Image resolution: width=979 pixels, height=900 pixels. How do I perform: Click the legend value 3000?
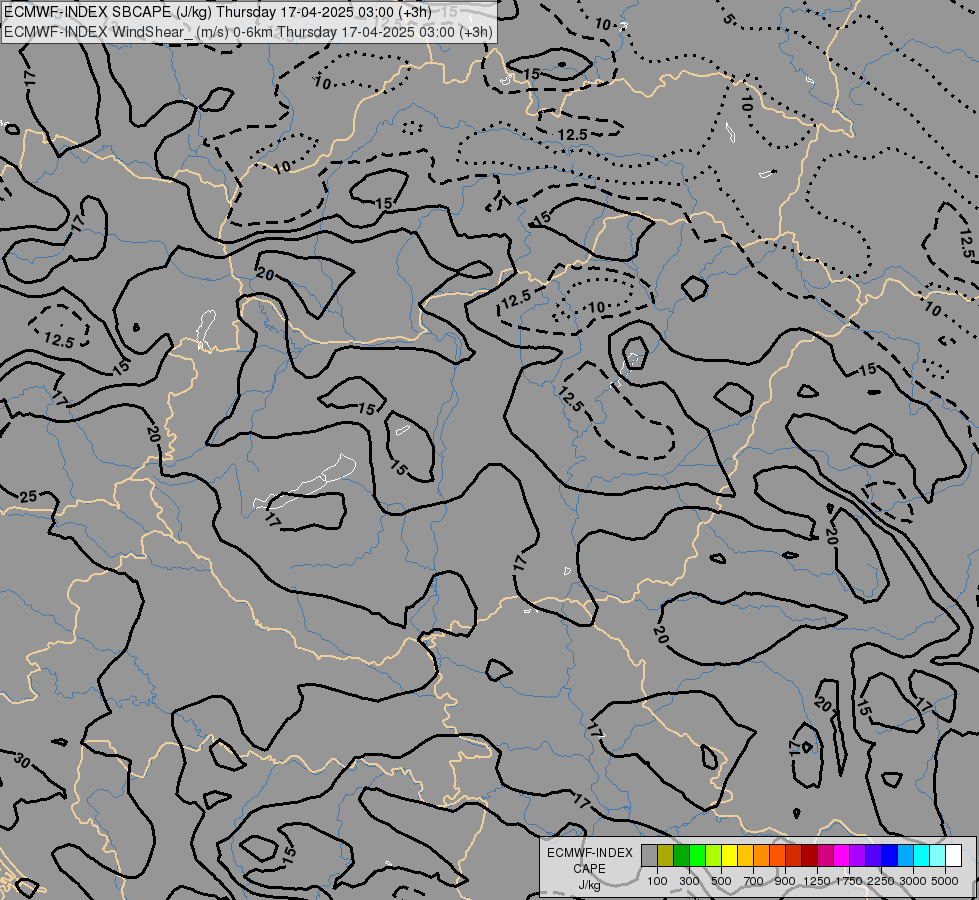913,881
